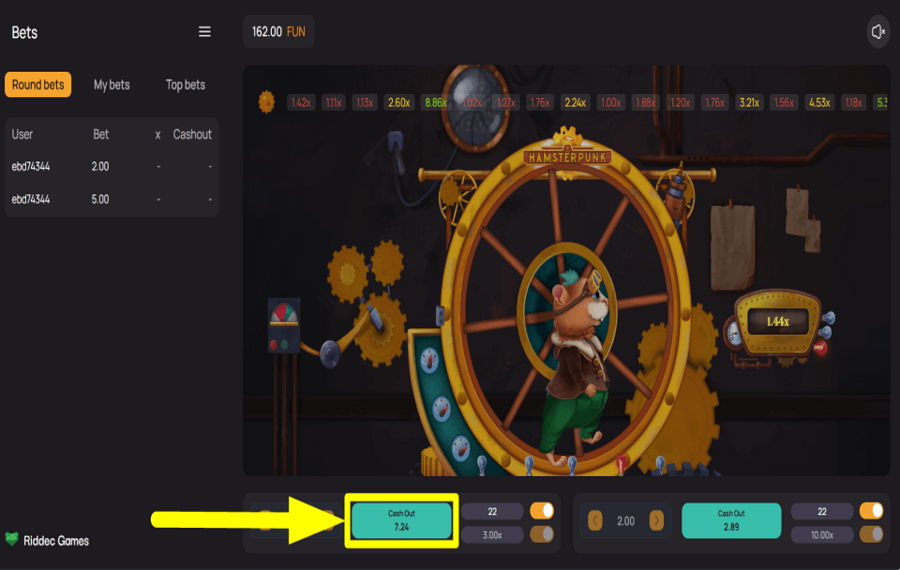900x570 pixels.
Task: Select the Round bets tab
Action: pos(38,85)
